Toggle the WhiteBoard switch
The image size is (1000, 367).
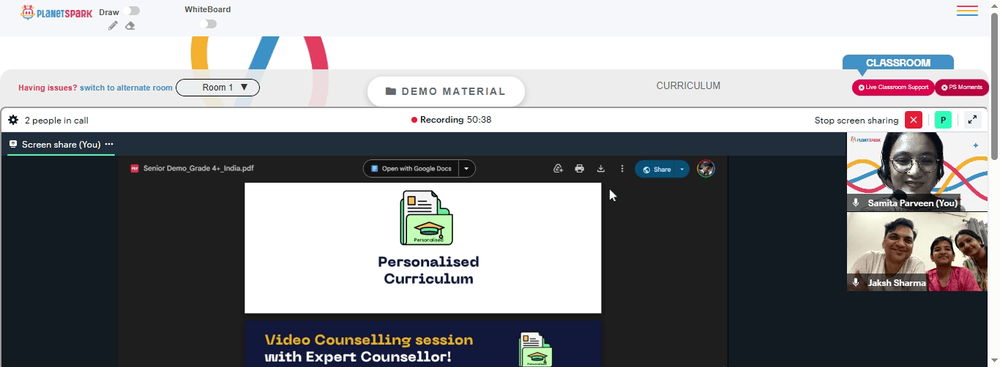pyautogui.click(x=208, y=24)
